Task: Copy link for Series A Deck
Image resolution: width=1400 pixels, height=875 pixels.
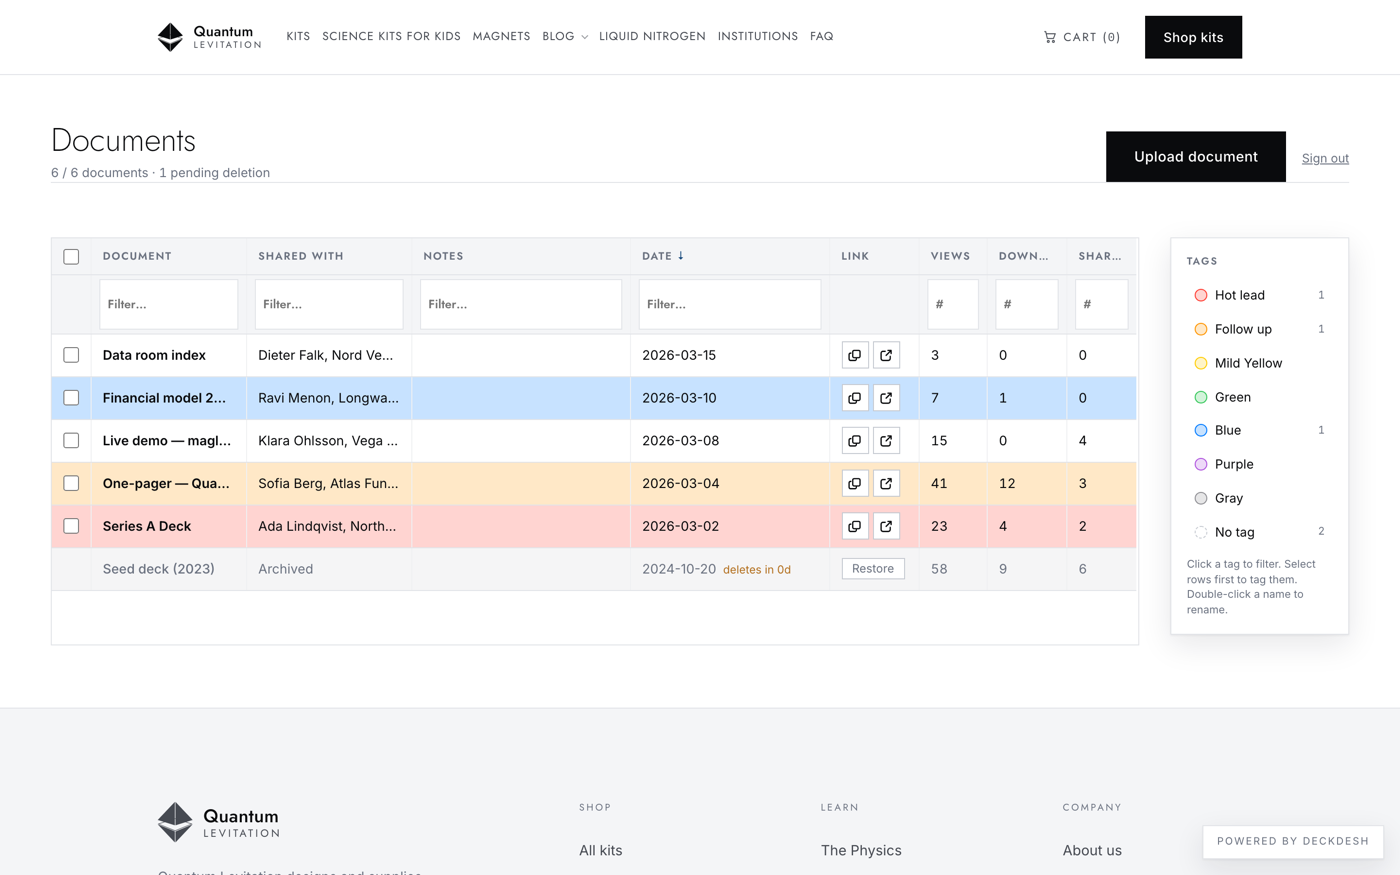Action: click(854, 526)
